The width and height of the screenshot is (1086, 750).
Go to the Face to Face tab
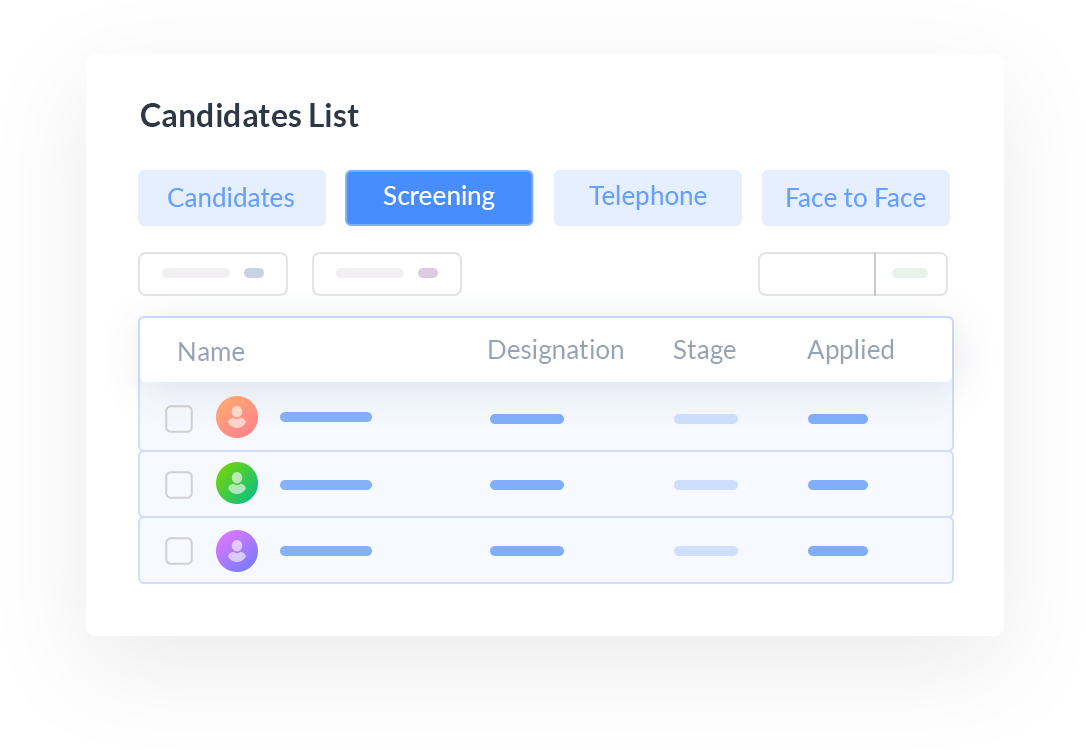[x=855, y=198]
